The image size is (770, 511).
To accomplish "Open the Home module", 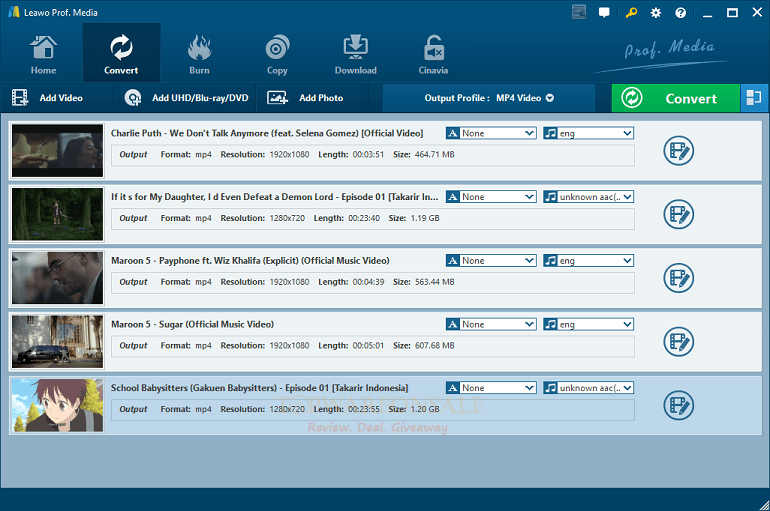I will (x=43, y=54).
